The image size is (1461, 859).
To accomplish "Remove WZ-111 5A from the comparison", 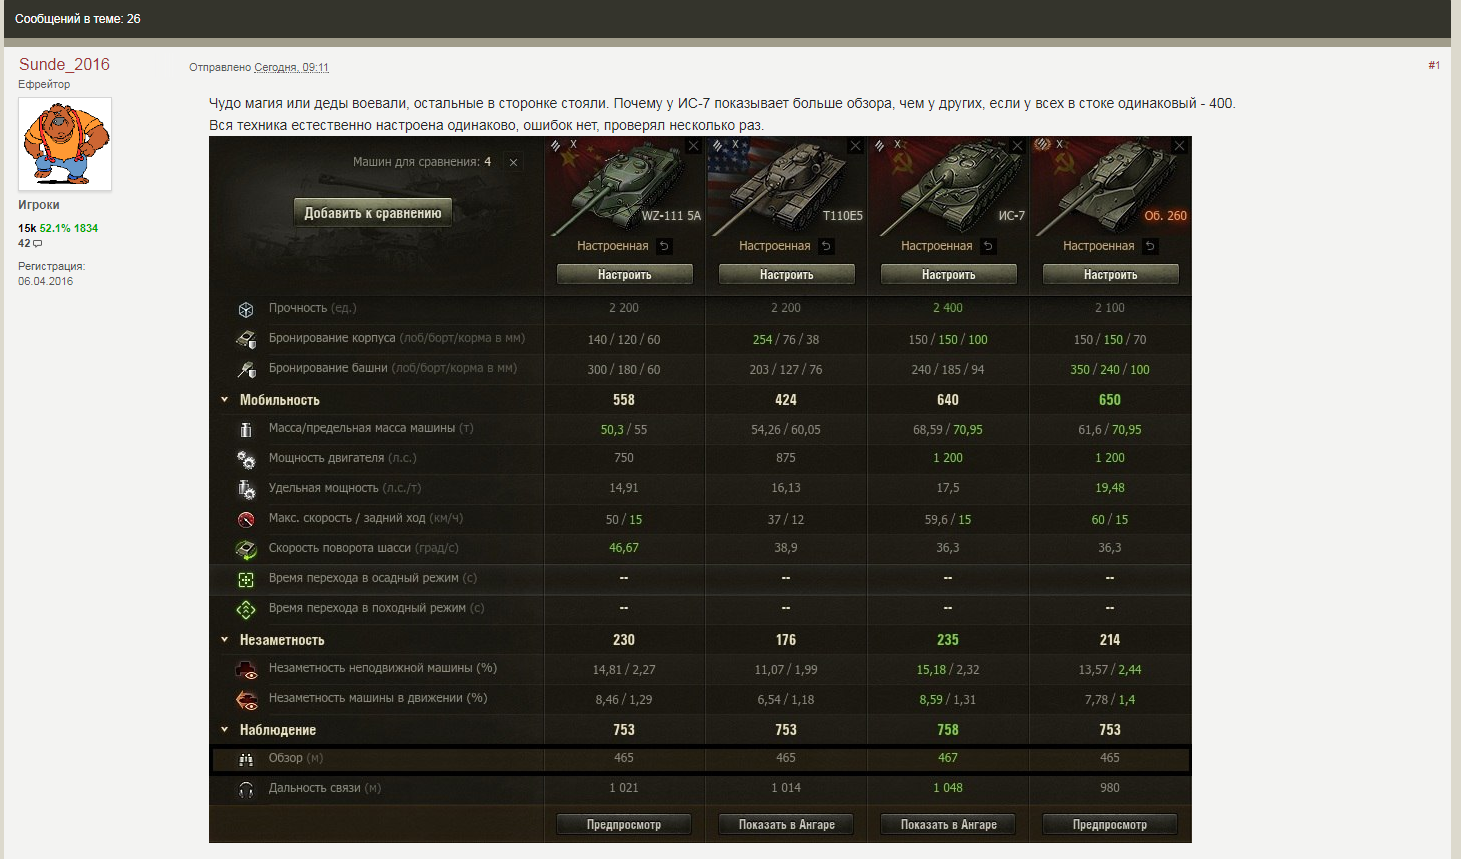I will (x=693, y=146).
